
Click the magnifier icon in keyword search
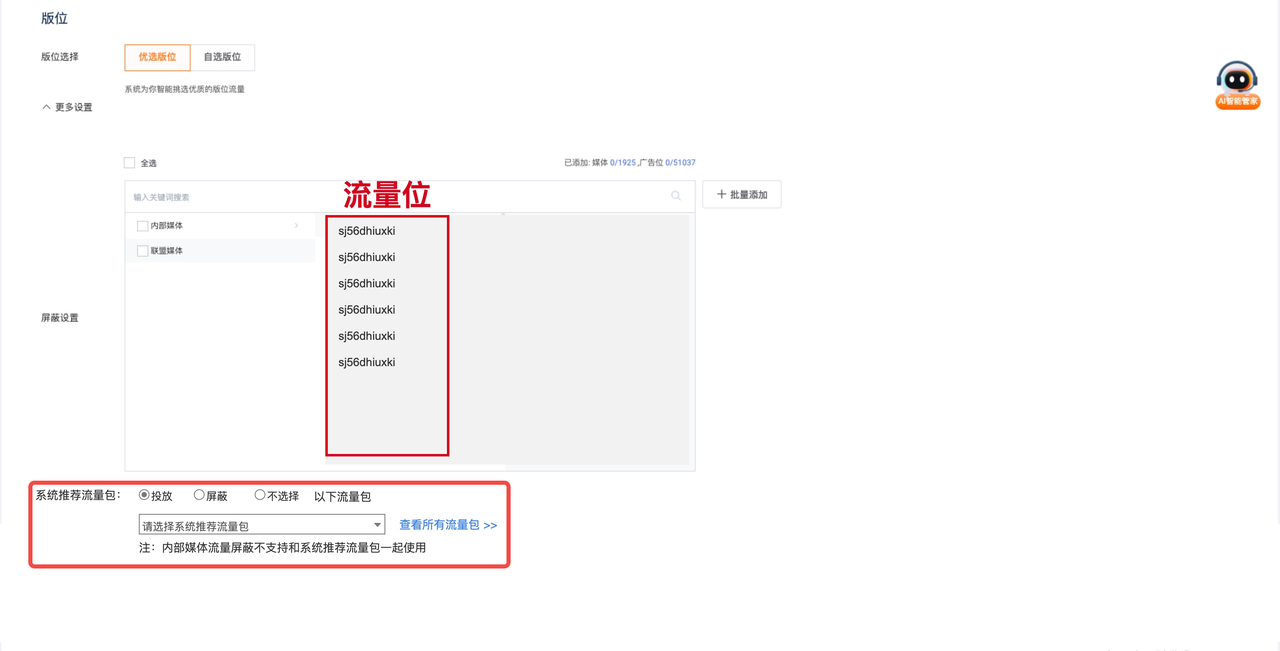(676, 196)
